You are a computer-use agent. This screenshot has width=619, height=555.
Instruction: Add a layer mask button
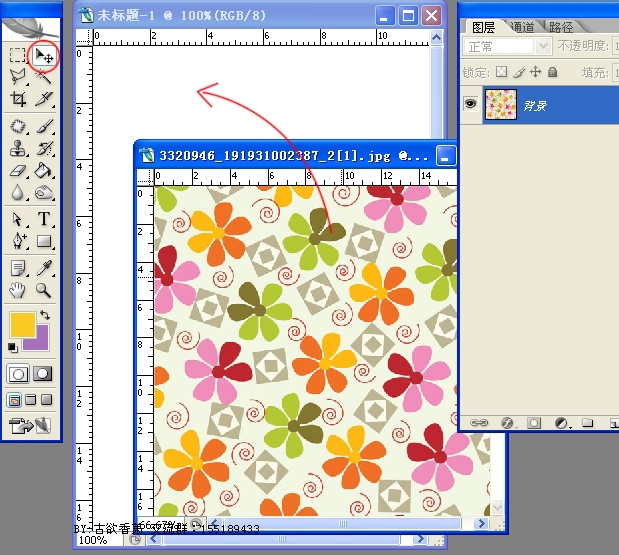(534, 423)
